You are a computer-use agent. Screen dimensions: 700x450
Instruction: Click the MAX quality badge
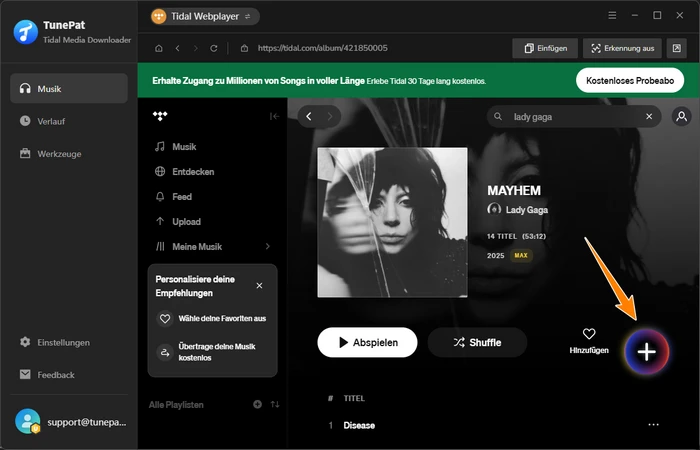pos(521,255)
